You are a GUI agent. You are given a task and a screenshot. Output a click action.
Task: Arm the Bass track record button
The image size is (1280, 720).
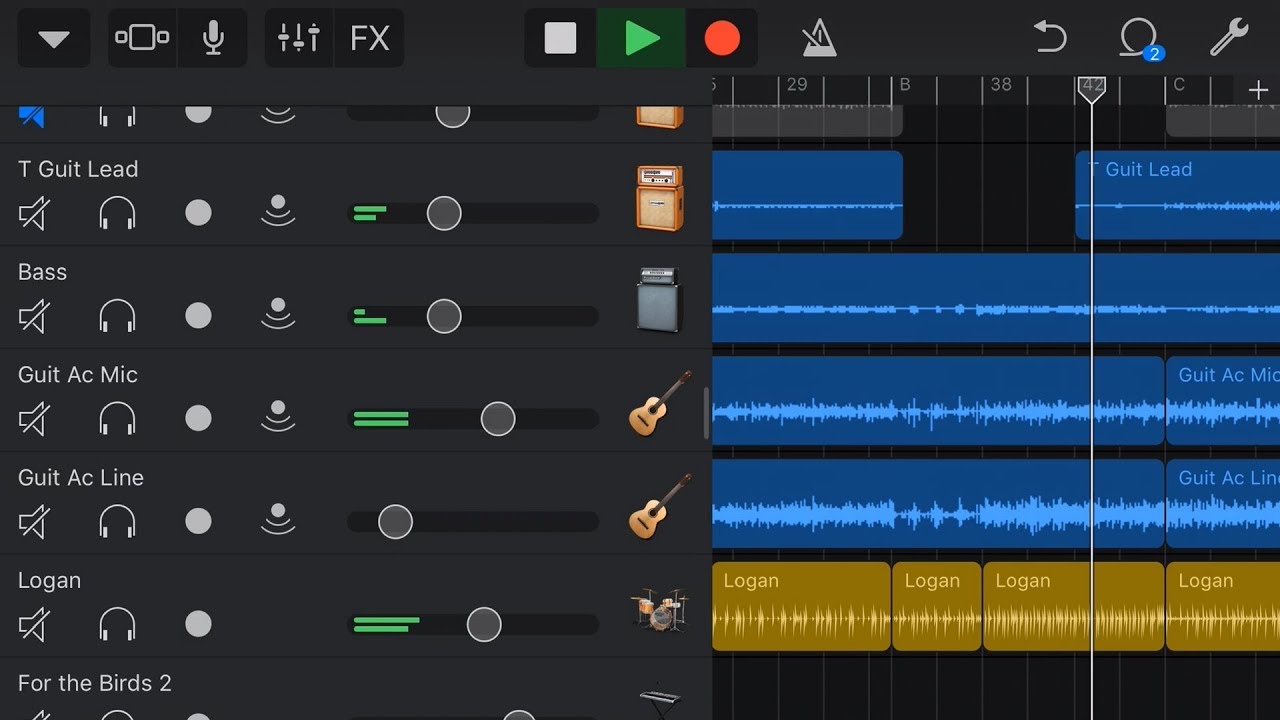(x=198, y=316)
